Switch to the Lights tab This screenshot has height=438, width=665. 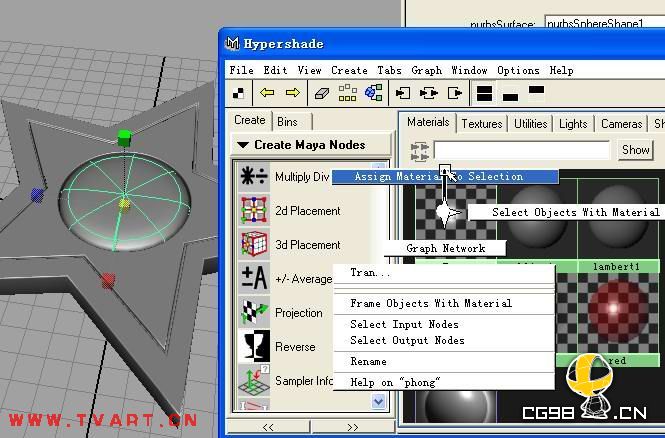573,124
